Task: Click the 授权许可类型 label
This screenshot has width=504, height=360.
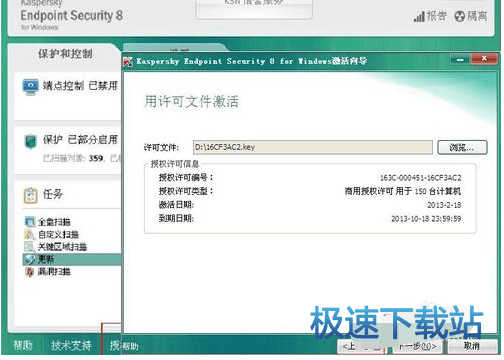Action: 186,191
